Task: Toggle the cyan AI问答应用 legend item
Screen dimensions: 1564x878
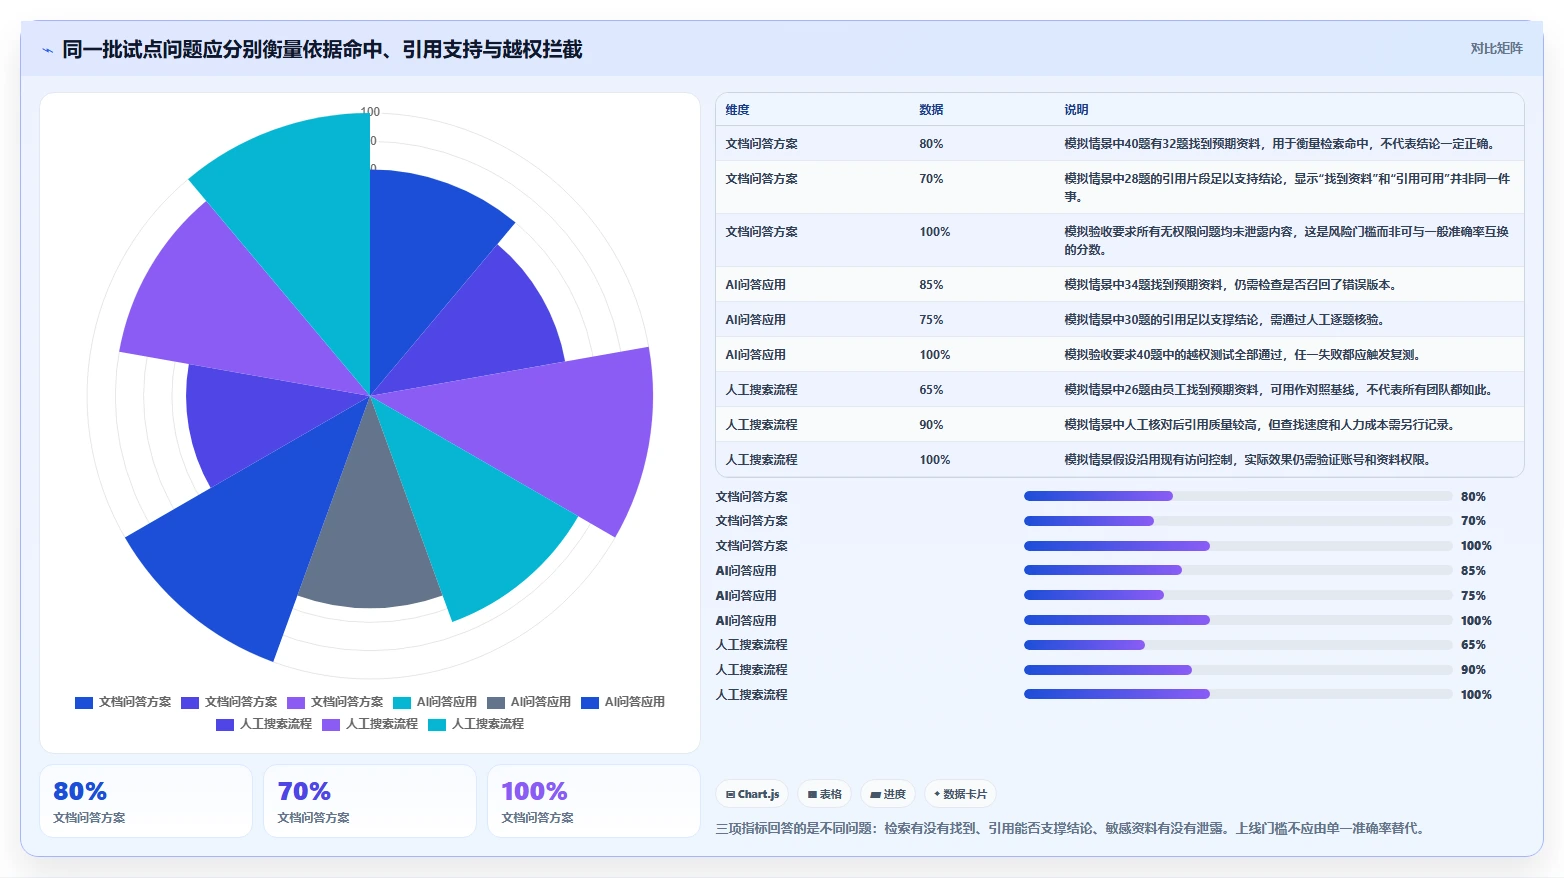Action: tap(435, 702)
